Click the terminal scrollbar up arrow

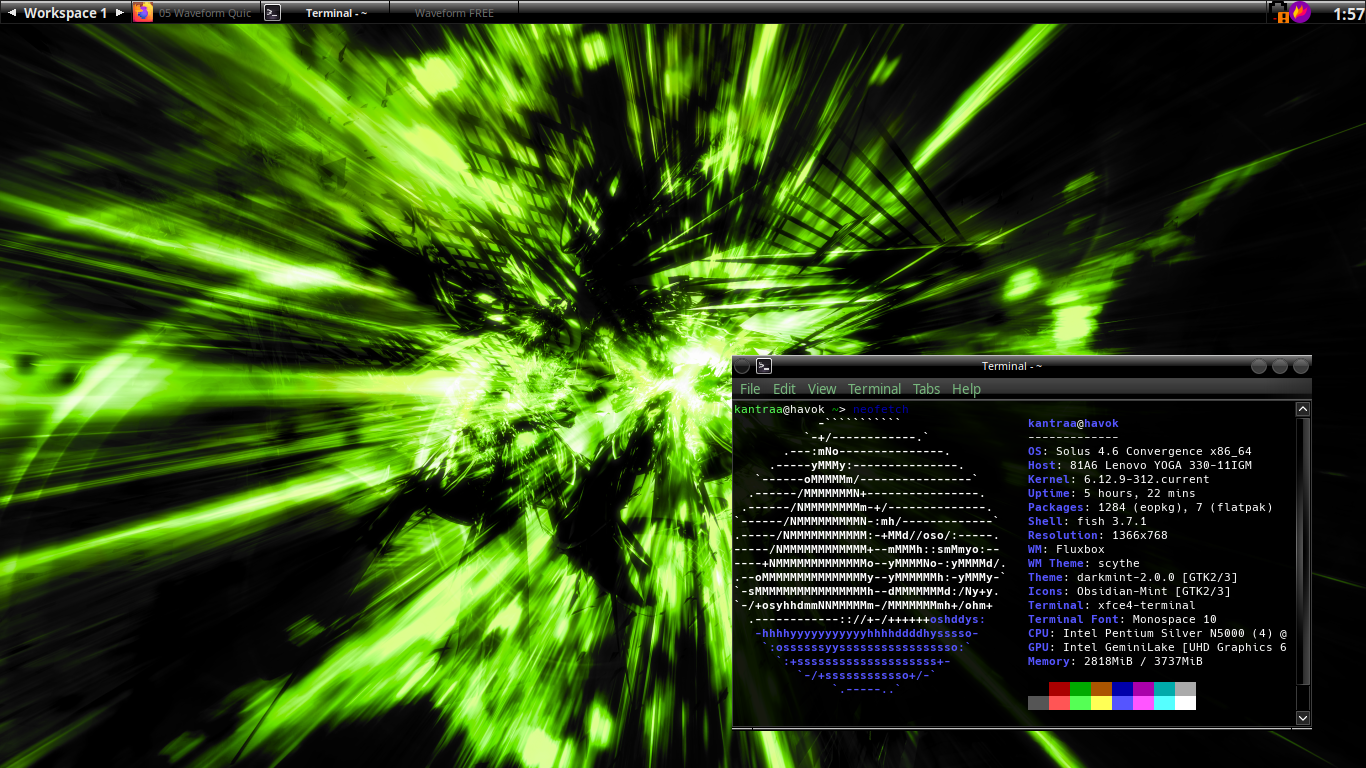(1302, 409)
